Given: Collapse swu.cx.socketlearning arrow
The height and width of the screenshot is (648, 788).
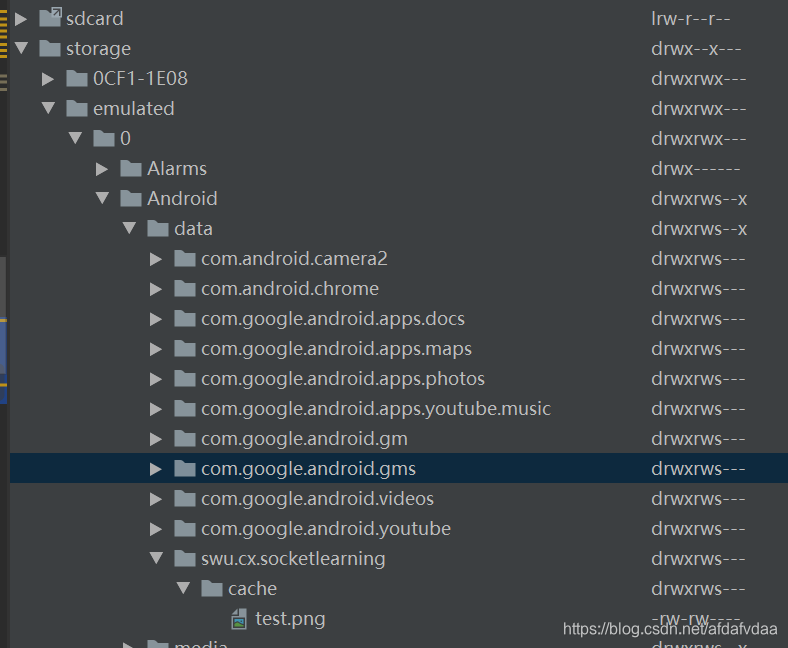Looking at the screenshot, I should point(156,558).
